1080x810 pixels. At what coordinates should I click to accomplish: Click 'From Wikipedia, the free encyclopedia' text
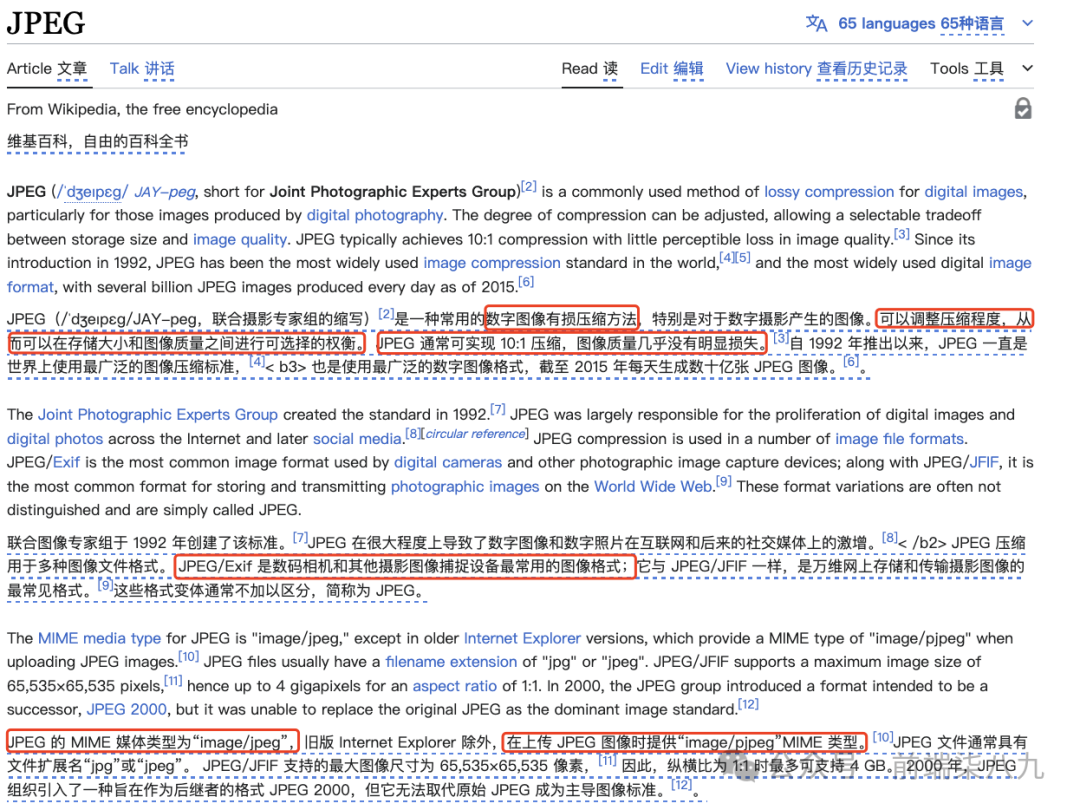point(143,110)
